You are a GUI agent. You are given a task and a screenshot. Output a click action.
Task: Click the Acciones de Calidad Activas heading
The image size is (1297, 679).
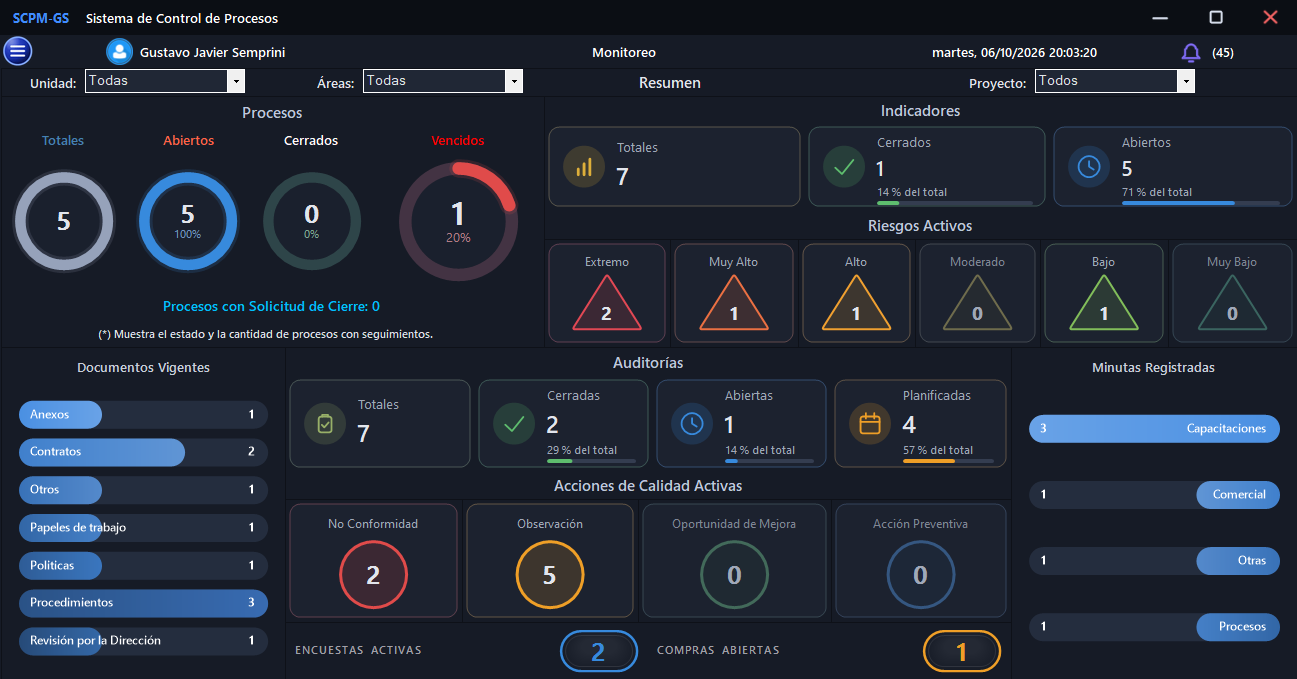648,486
